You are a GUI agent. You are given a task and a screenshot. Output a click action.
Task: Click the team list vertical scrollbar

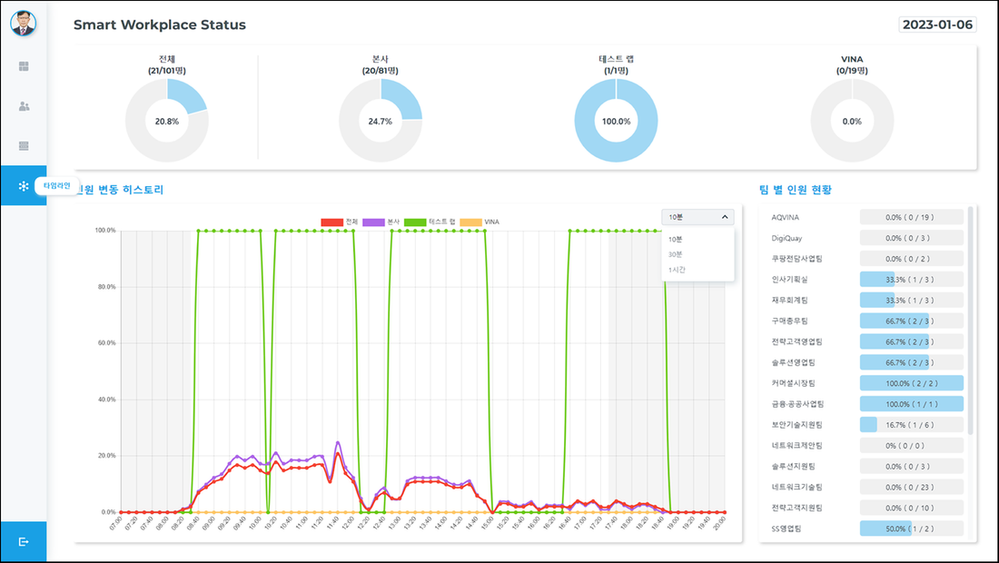tap(969, 320)
